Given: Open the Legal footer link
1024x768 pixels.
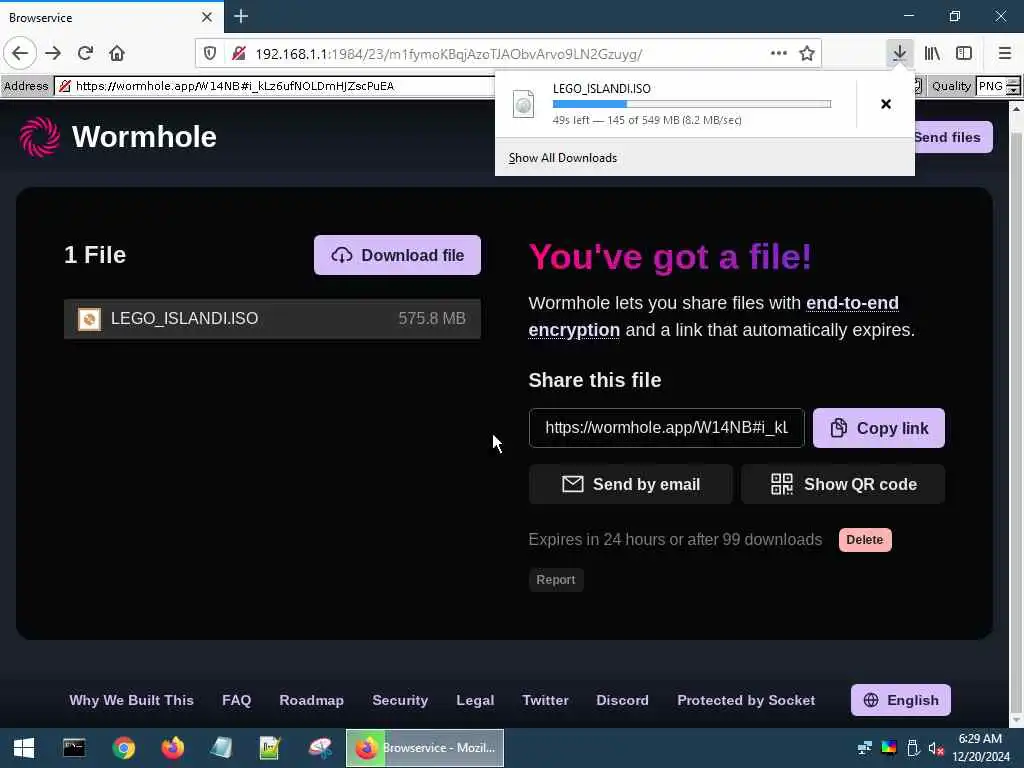Looking at the screenshot, I should pos(475,700).
